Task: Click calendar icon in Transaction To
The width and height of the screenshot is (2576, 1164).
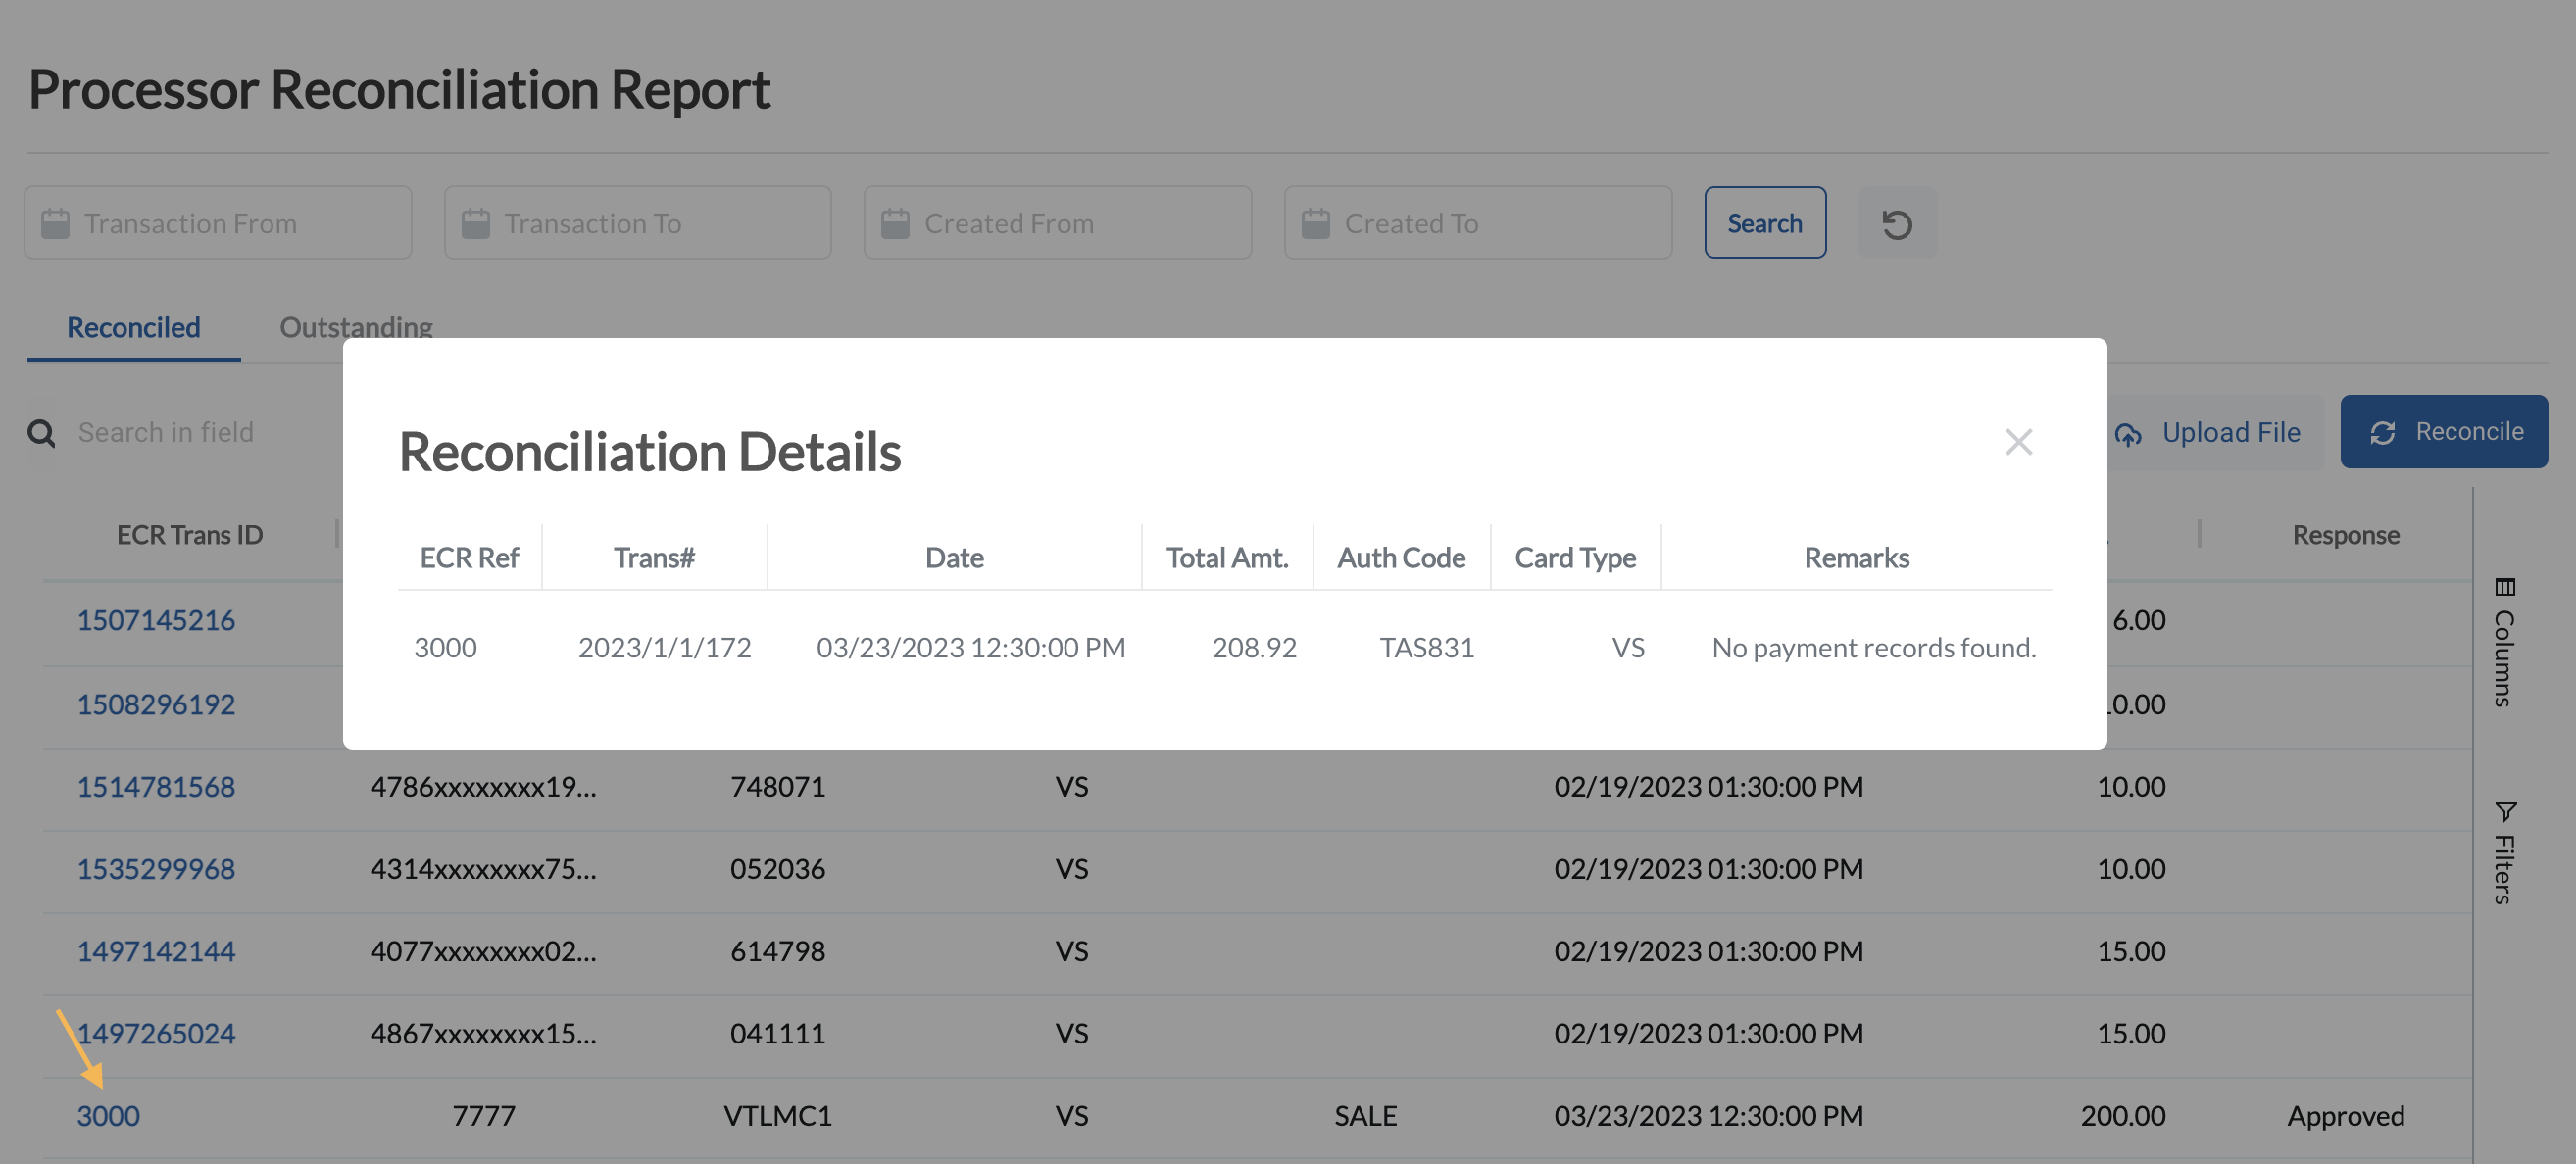Action: (x=476, y=223)
